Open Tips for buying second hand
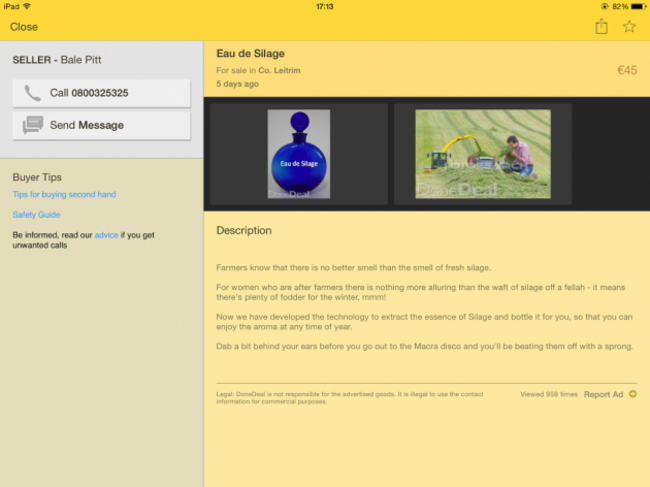Viewport: 650px width, 487px height. point(64,194)
